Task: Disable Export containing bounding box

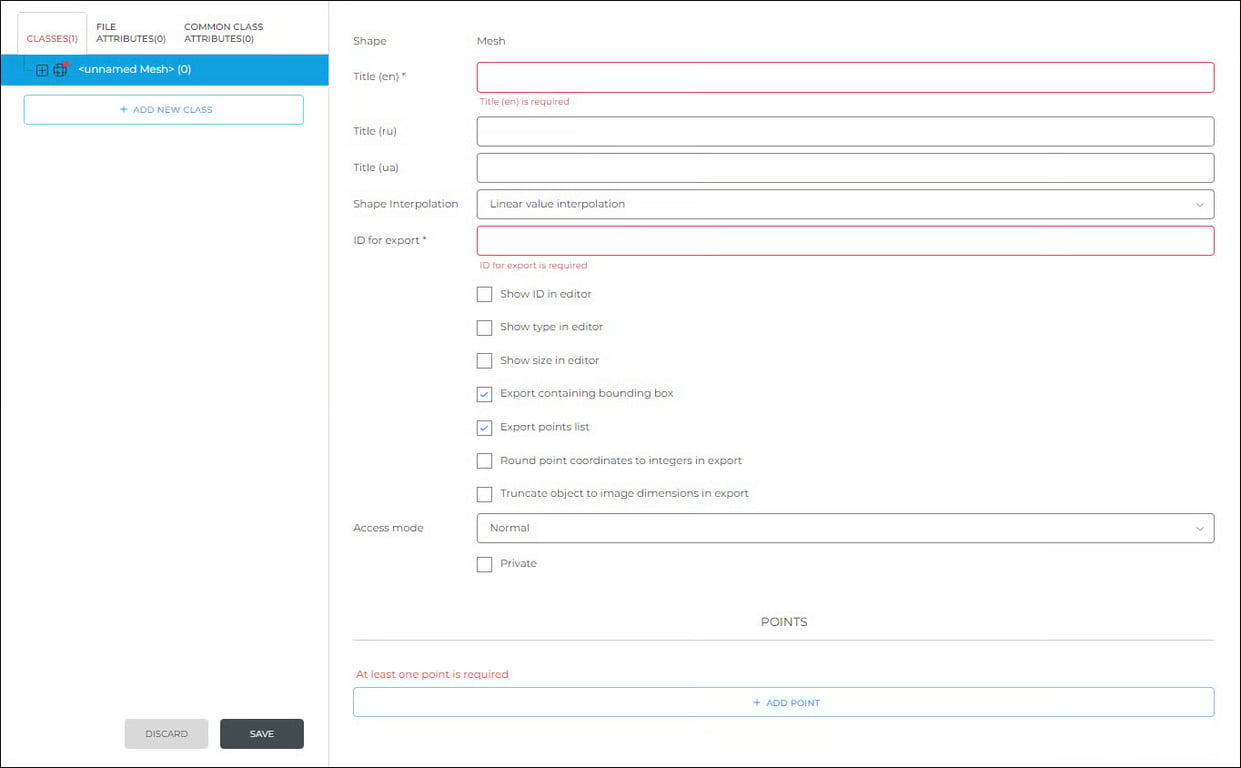Action: 485,394
